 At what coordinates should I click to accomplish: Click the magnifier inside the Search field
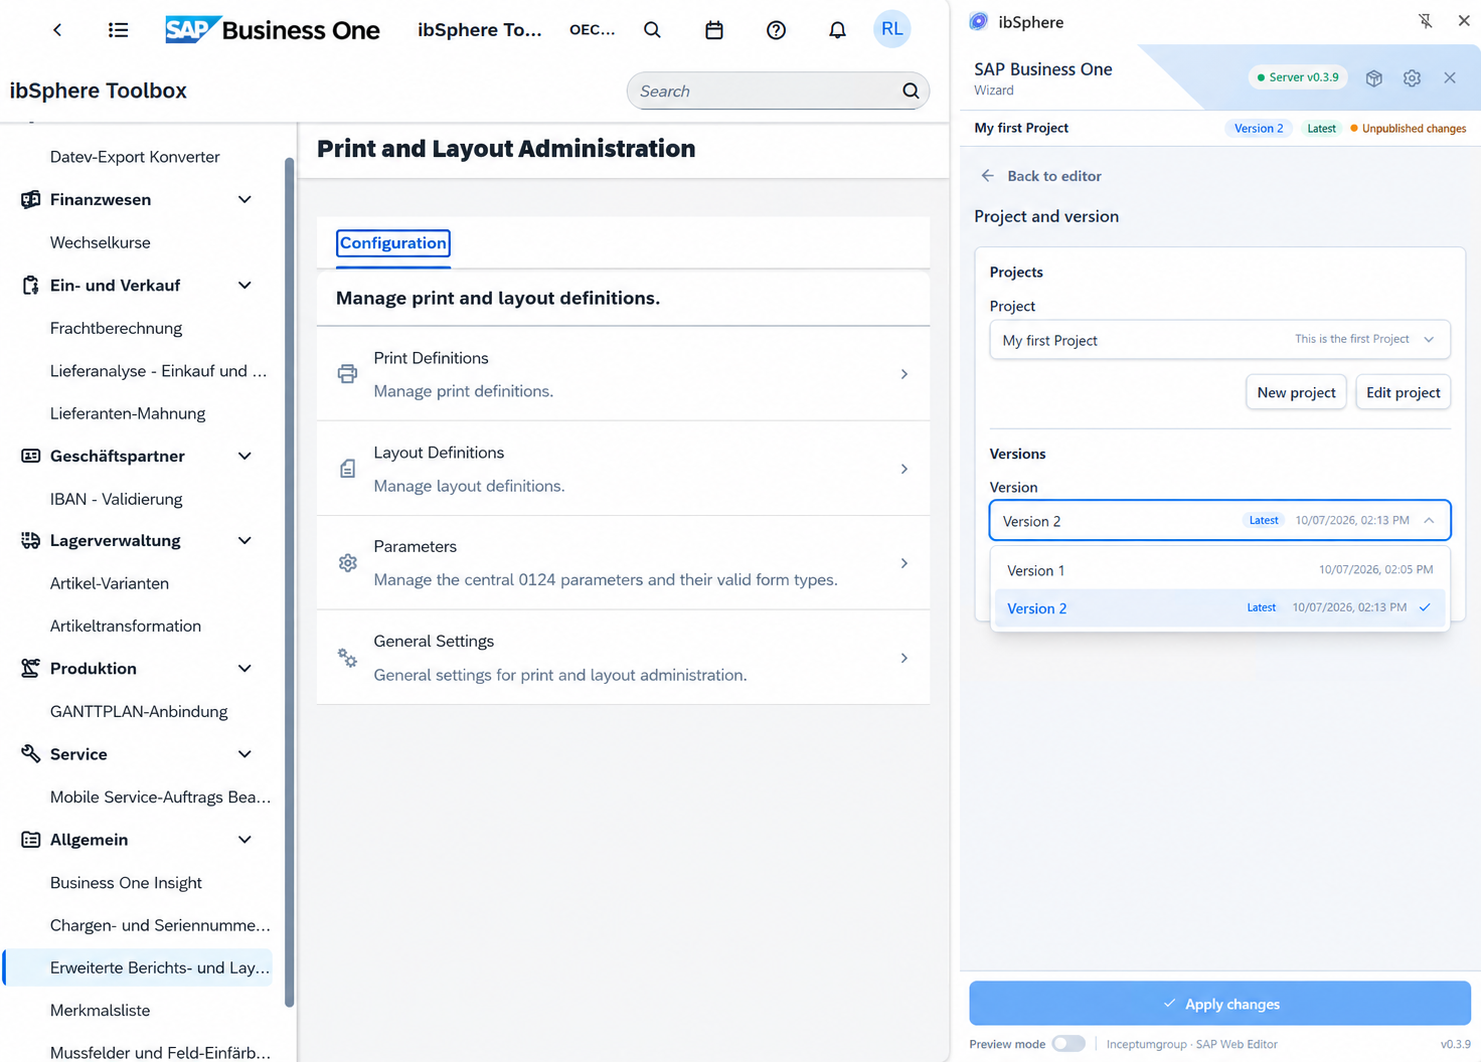(x=910, y=91)
